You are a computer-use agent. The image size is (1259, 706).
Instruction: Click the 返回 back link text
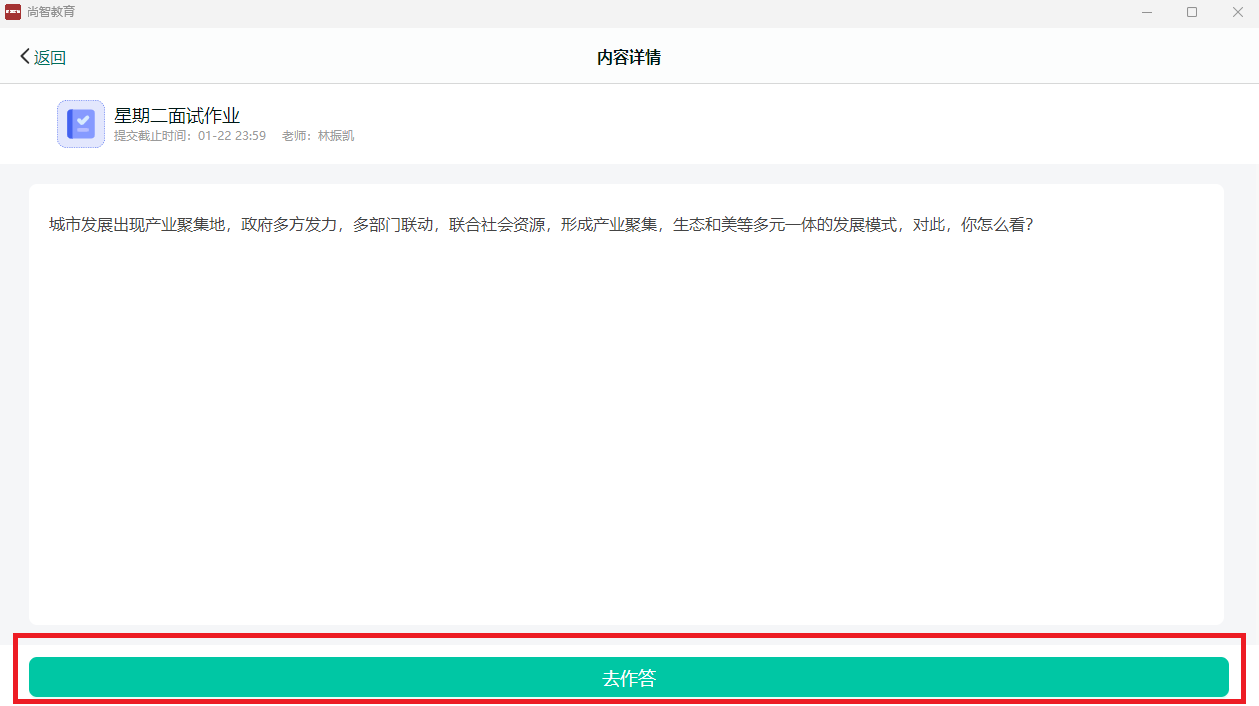coord(50,58)
